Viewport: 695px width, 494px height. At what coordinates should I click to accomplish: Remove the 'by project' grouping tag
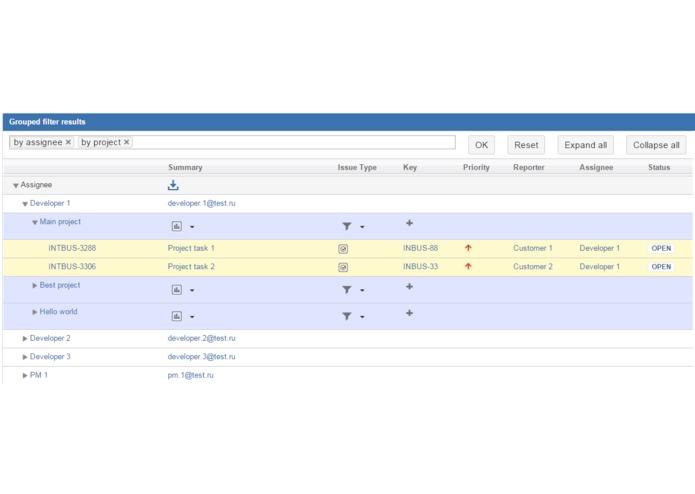click(x=126, y=142)
